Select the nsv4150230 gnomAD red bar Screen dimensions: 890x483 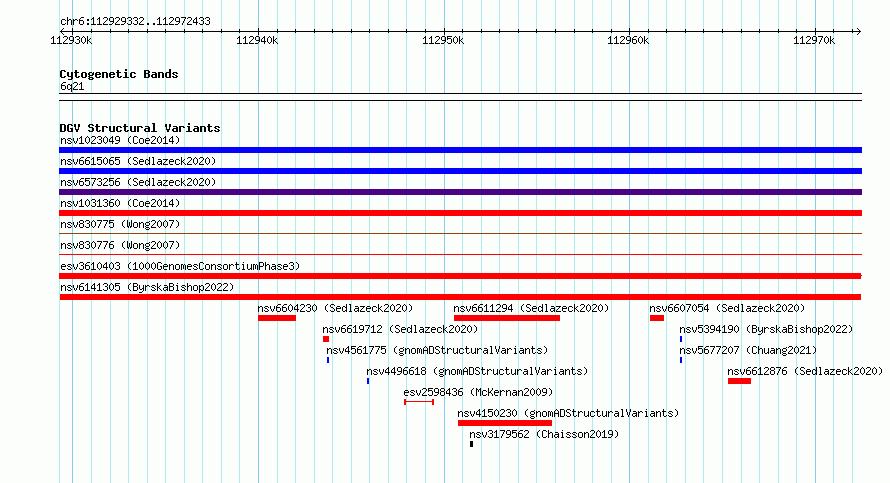tap(505, 423)
